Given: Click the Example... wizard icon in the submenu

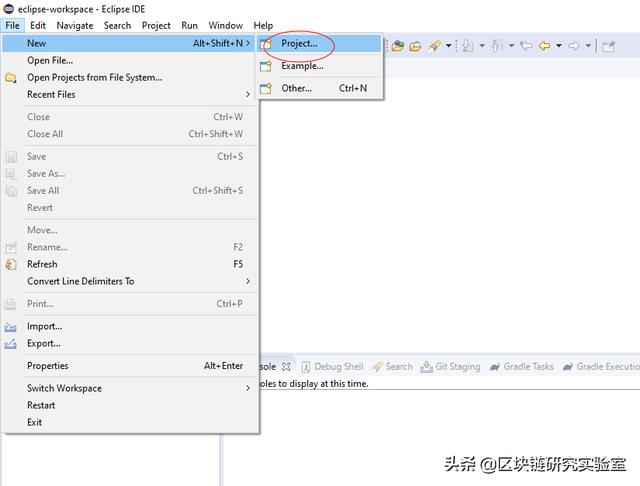Looking at the screenshot, I should pyautogui.click(x=266, y=66).
